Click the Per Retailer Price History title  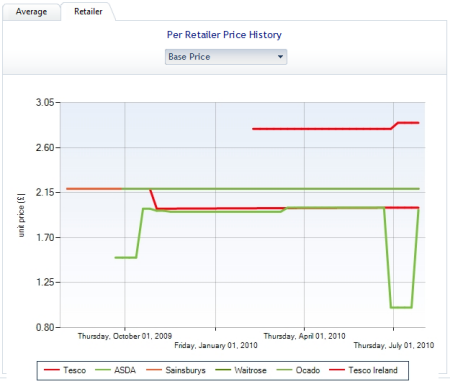click(x=224, y=35)
